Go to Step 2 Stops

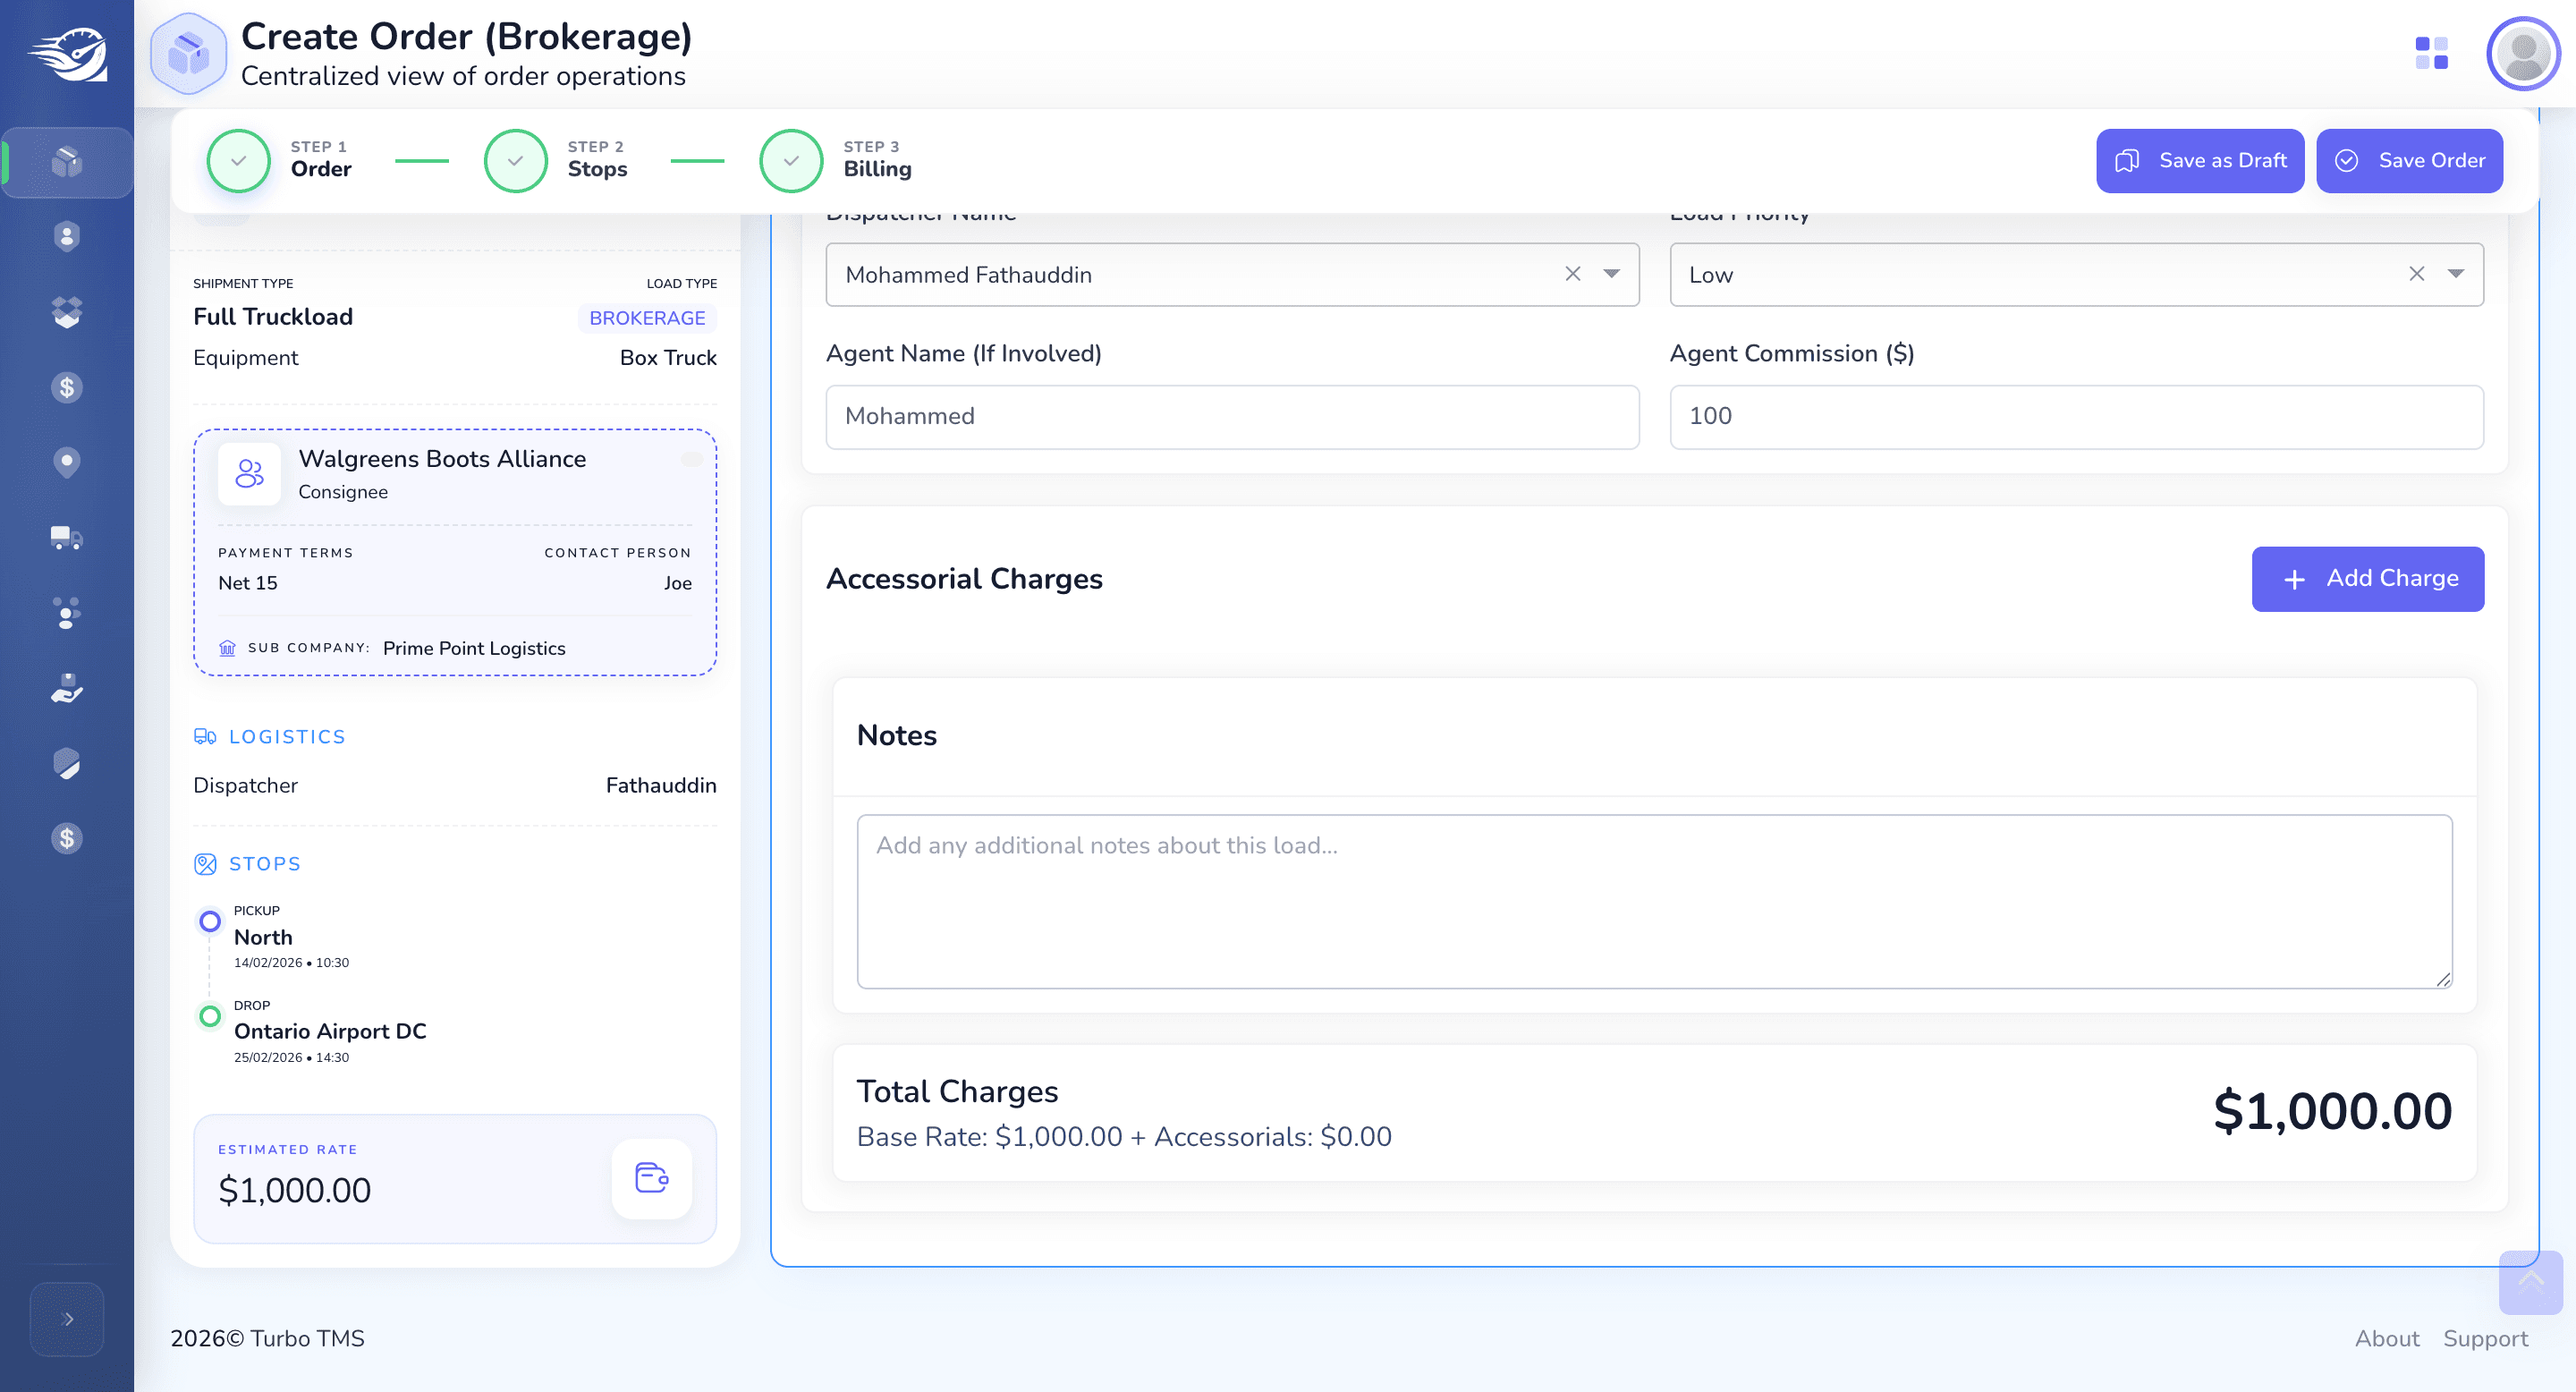click(556, 160)
